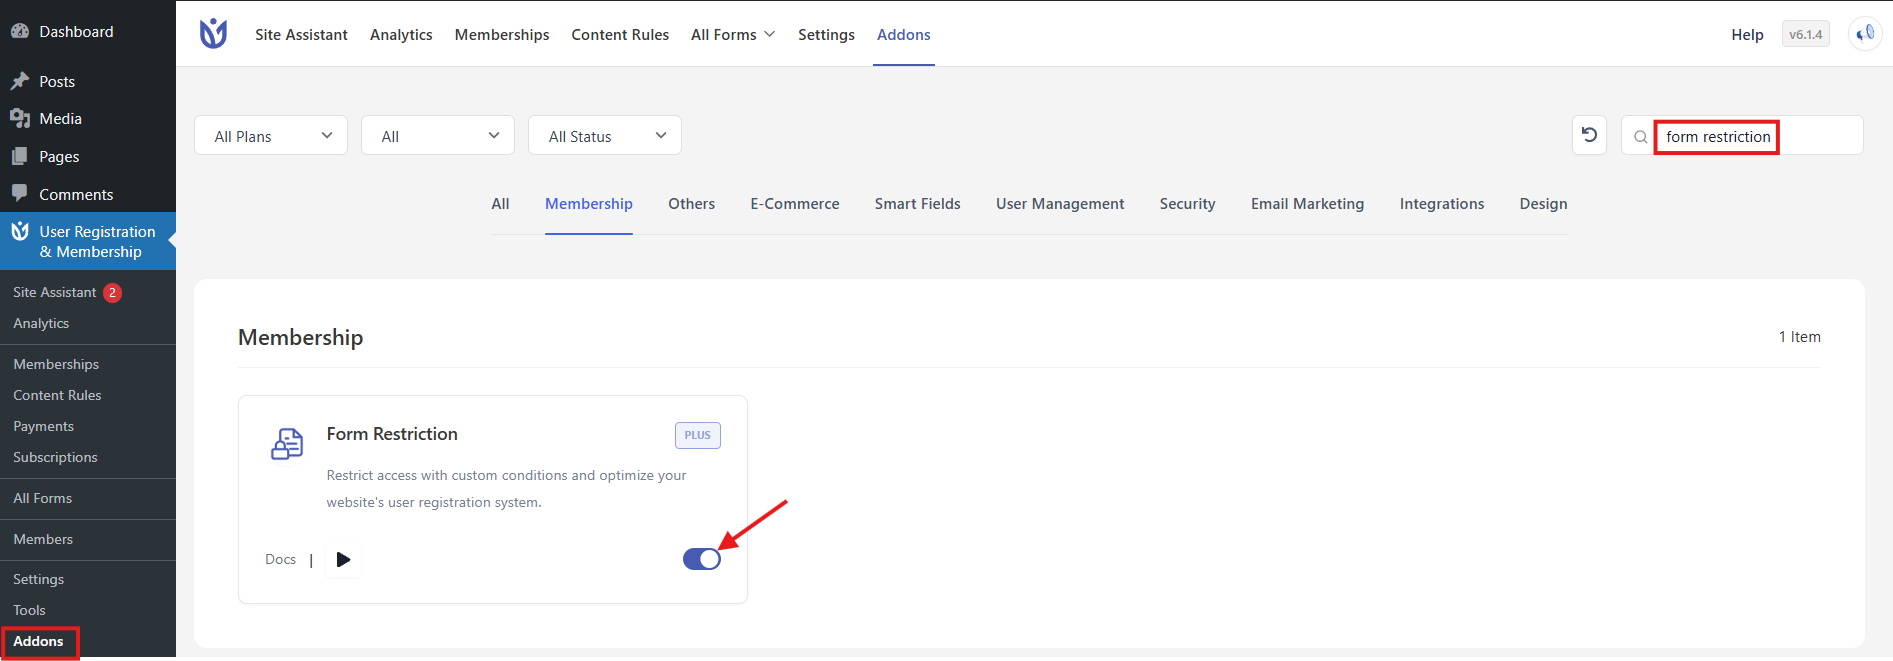Open User Registration & Membership sidebar item
The image size is (1893, 661).
(x=88, y=241)
